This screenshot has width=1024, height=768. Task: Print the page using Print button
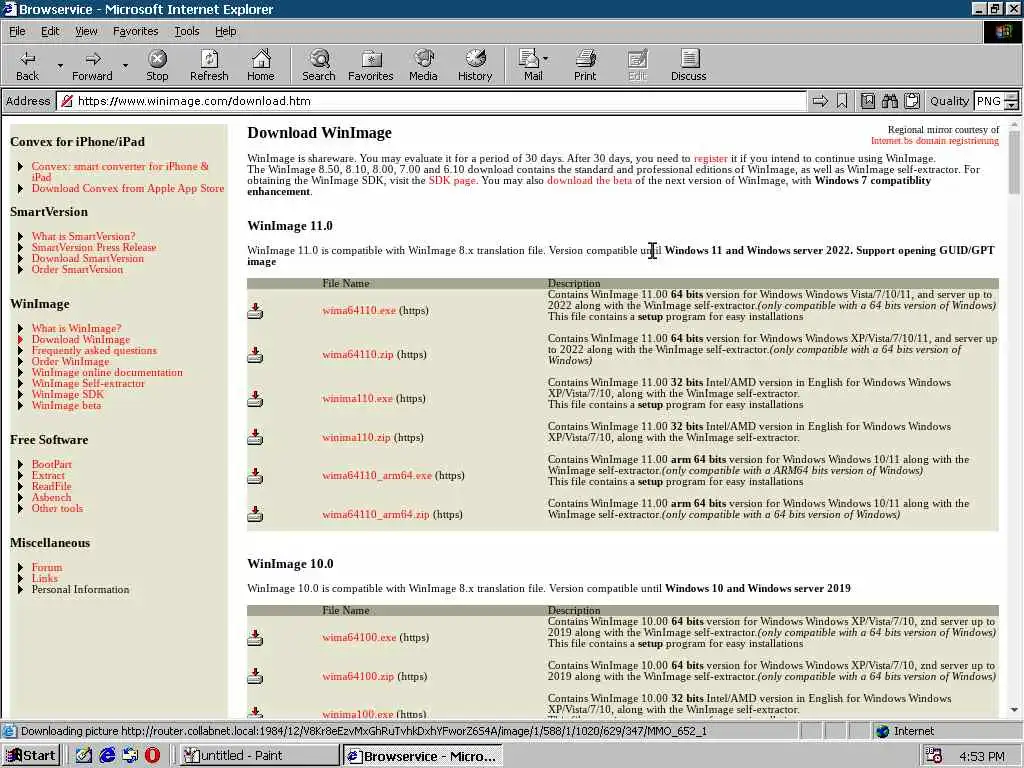[x=585, y=65]
